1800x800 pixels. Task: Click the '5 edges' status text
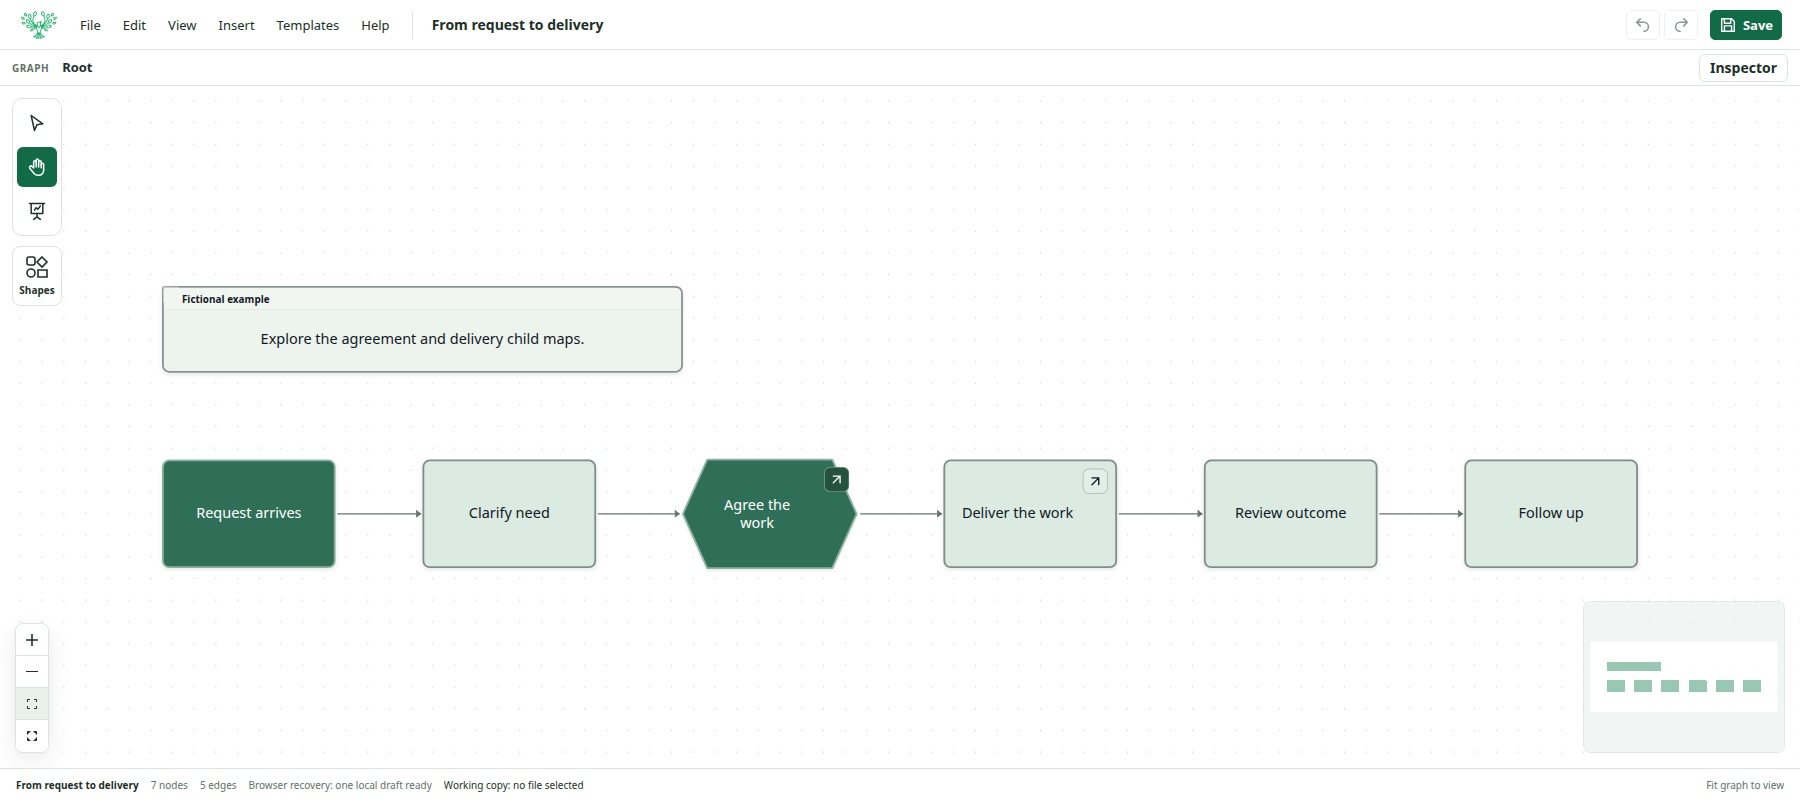click(x=218, y=785)
